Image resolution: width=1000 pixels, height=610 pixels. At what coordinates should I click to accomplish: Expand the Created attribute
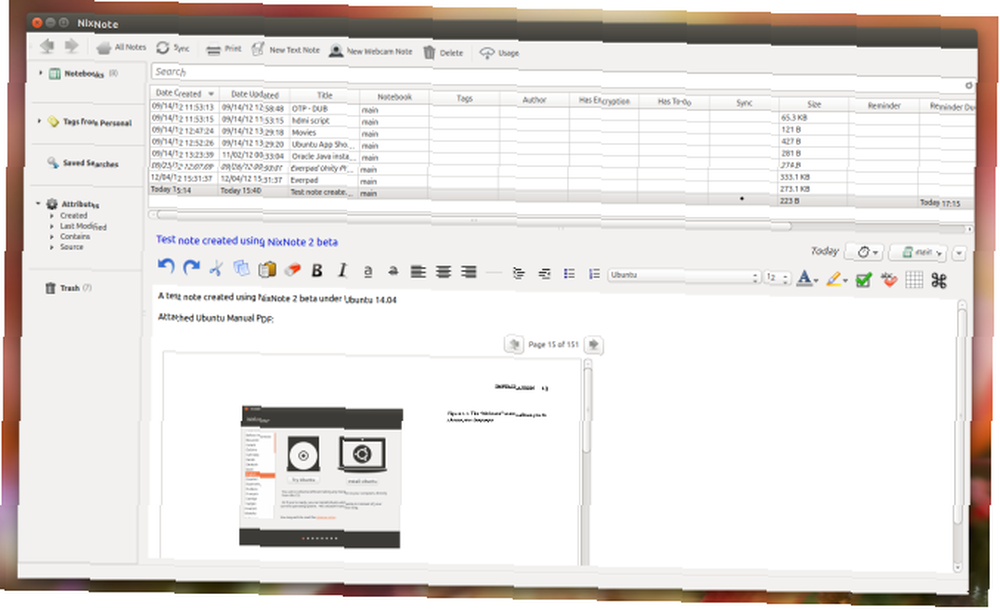click(52, 216)
